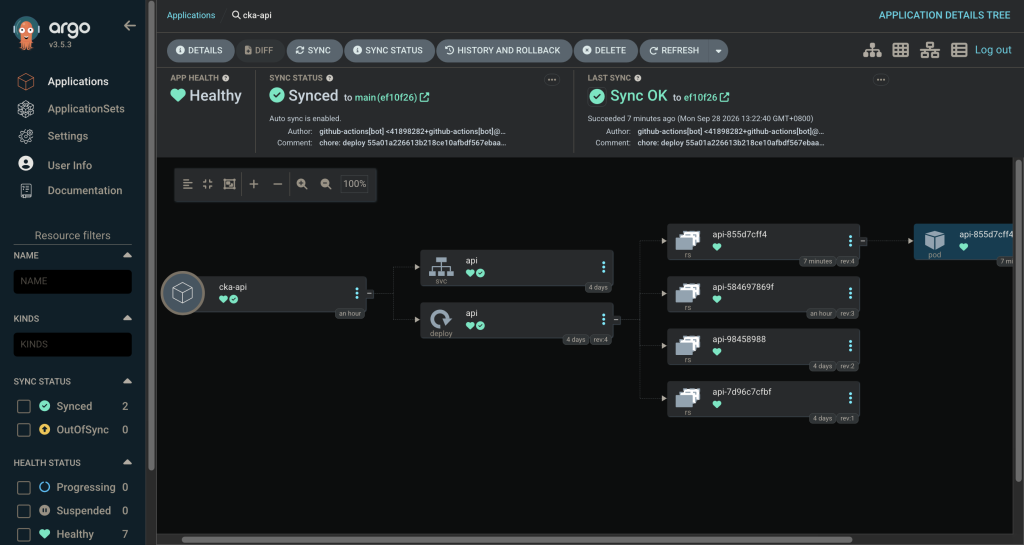Zoom out with the magnifier minus icon
1024x545 pixels.
[326, 184]
